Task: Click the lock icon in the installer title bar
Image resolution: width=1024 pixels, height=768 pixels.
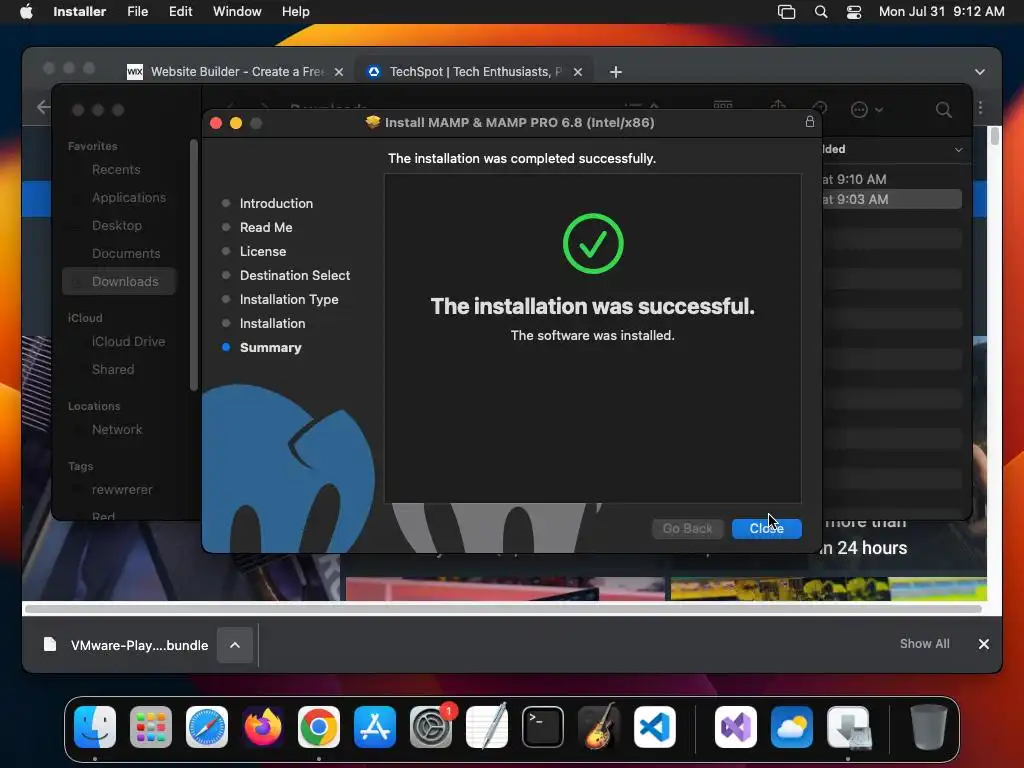Action: 809,121
